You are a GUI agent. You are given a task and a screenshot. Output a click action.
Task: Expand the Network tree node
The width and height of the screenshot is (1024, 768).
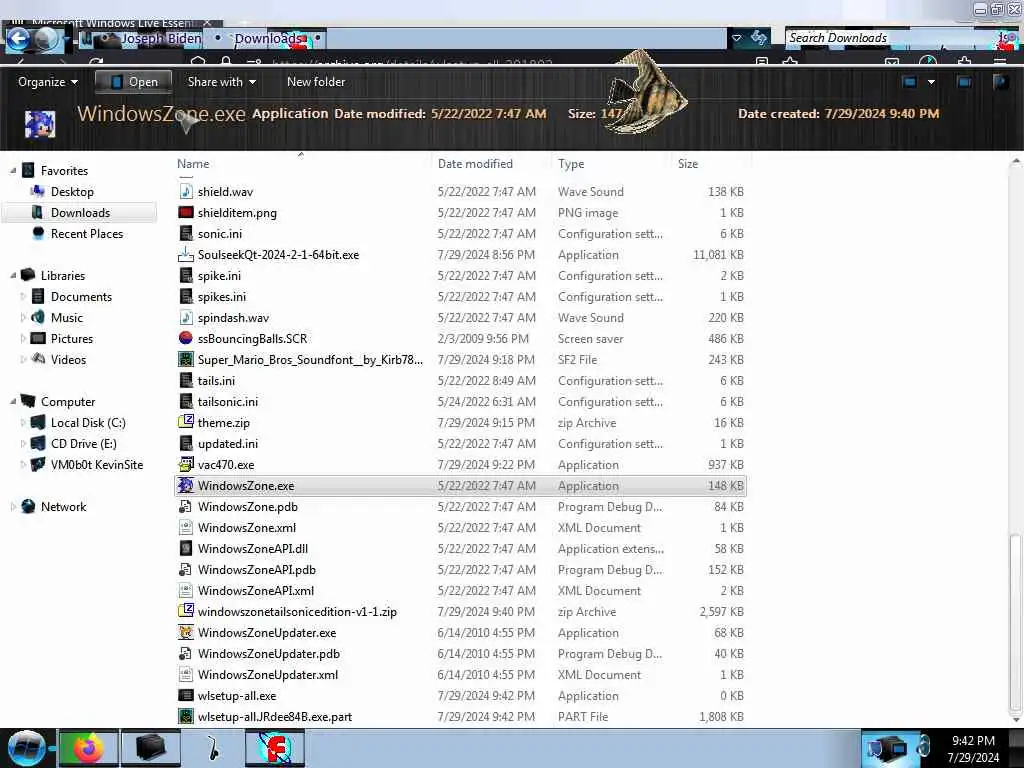pyautogui.click(x=13, y=507)
